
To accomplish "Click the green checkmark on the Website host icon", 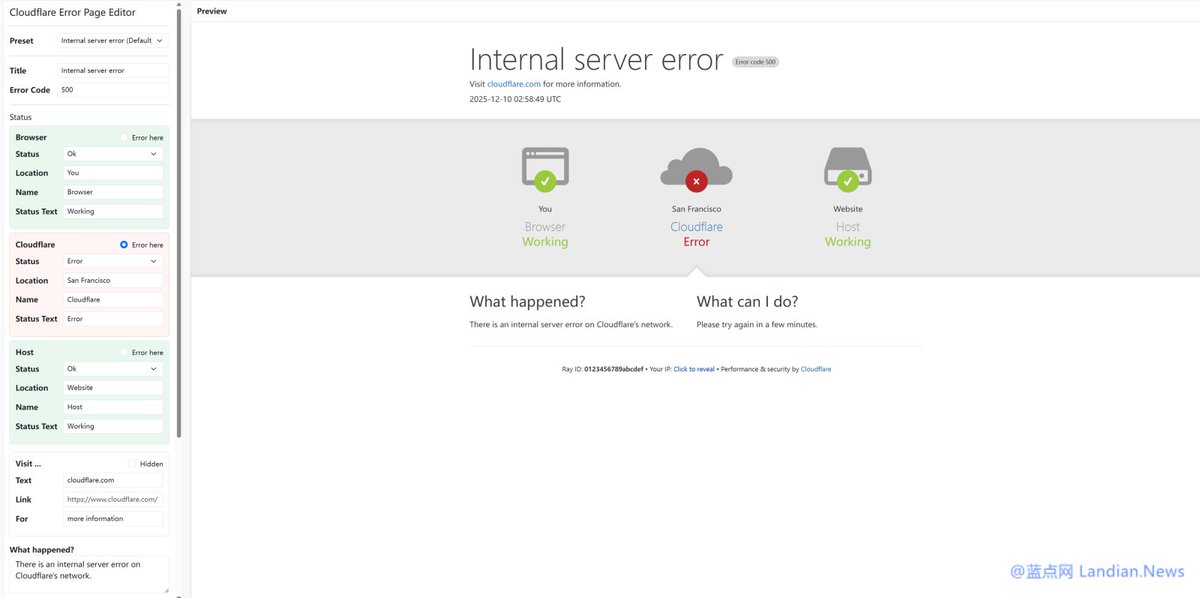I will pyautogui.click(x=848, y=182).
